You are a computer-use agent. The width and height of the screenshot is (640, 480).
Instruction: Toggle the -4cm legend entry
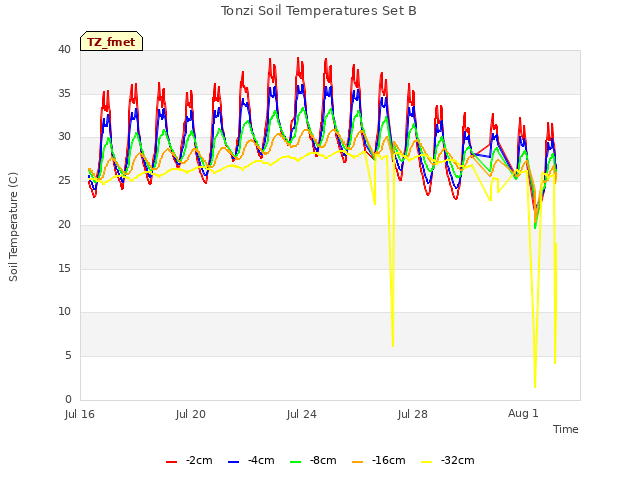tap(251, 460)
